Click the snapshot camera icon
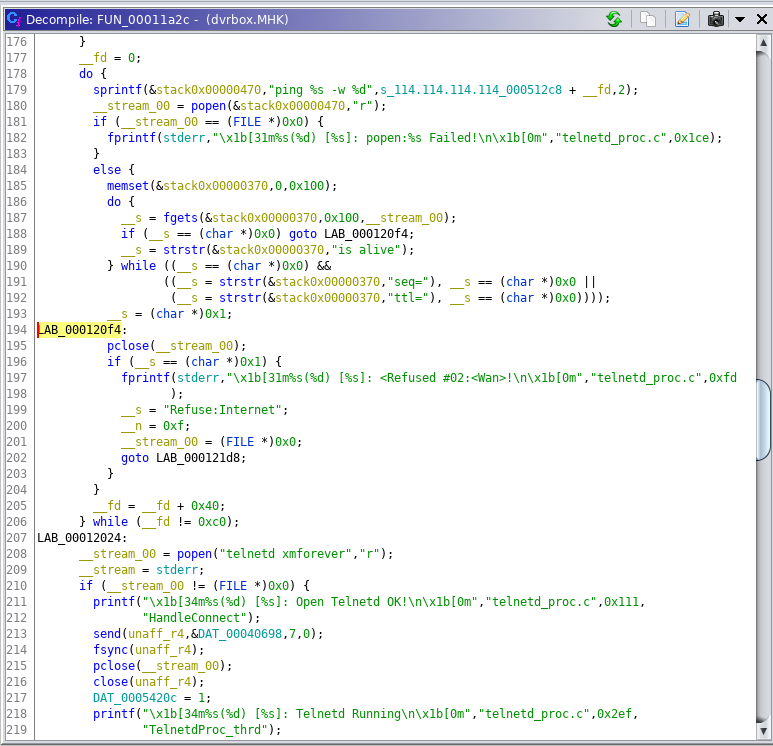The image size is (773, 746). pyautogui.click(x=715, y=19)
